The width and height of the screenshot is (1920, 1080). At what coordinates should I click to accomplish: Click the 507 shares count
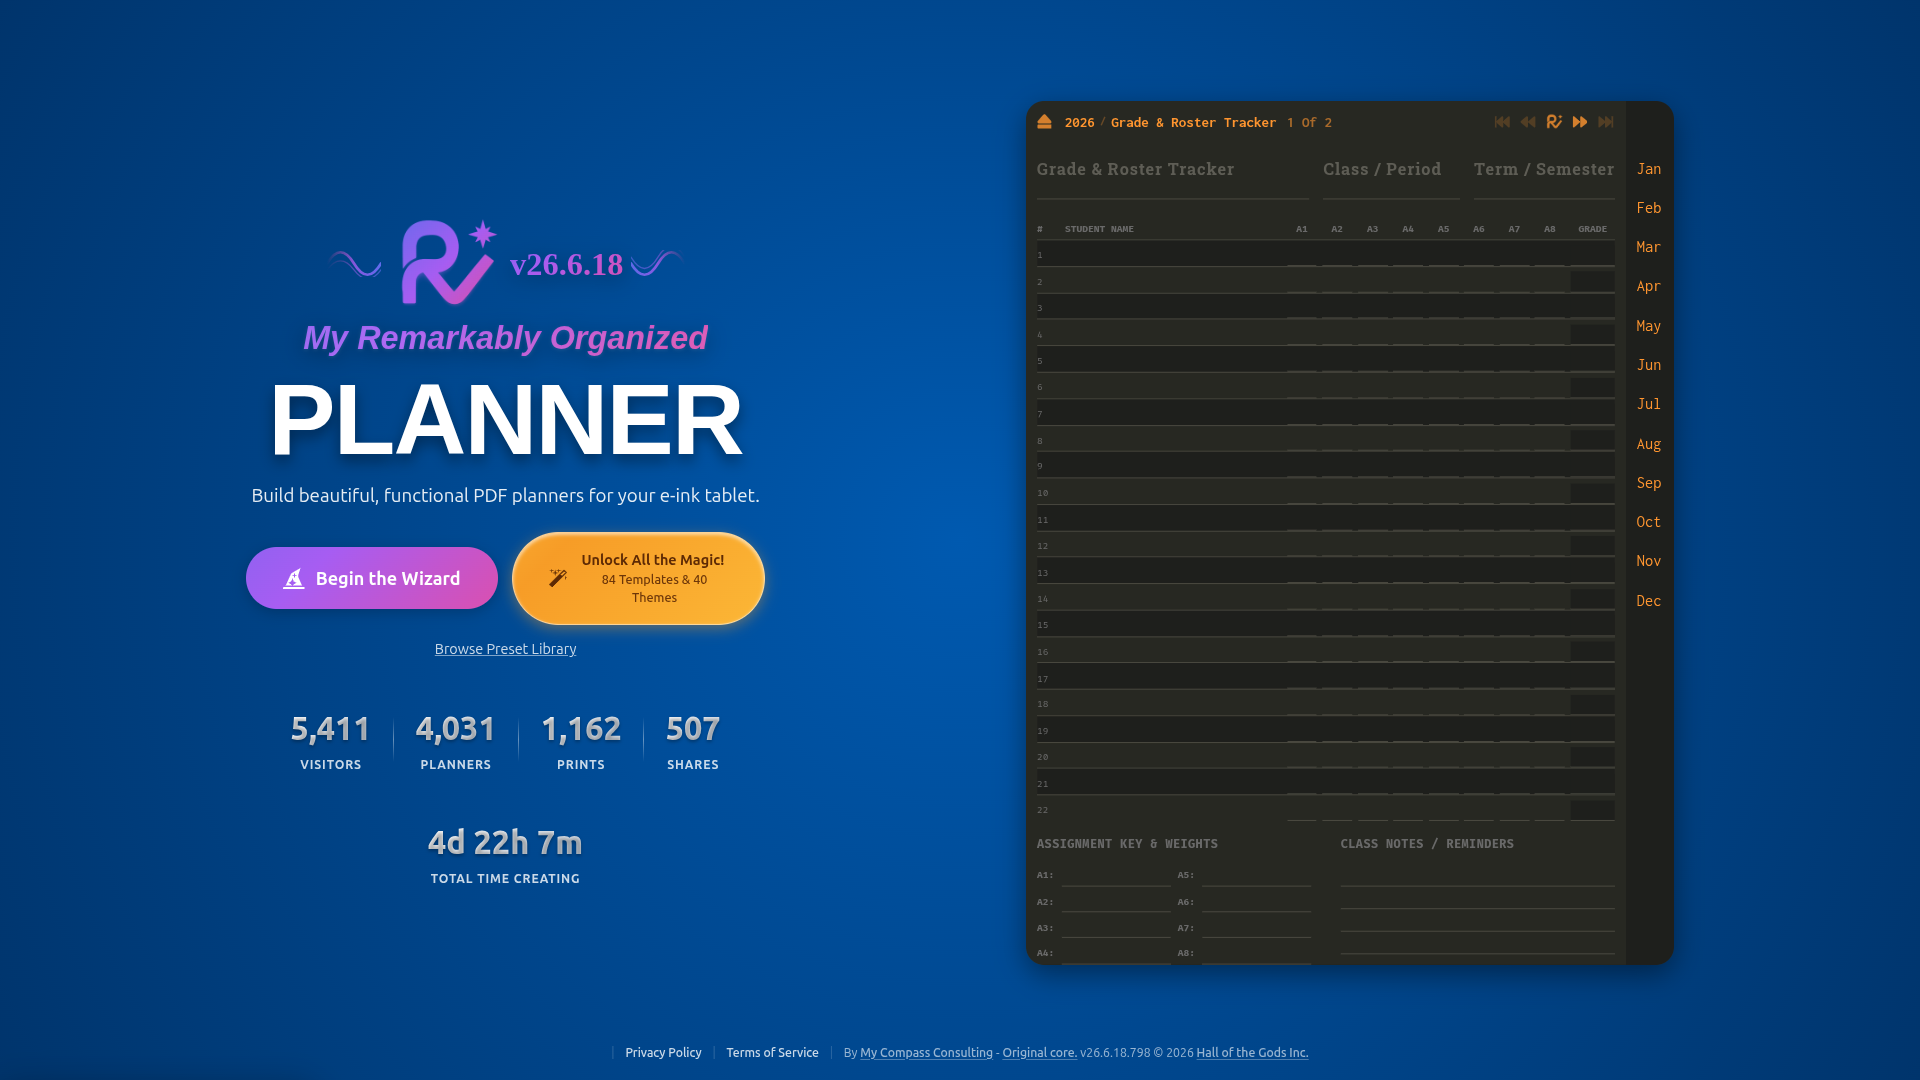pyautogui.click(x=692, y=729)
